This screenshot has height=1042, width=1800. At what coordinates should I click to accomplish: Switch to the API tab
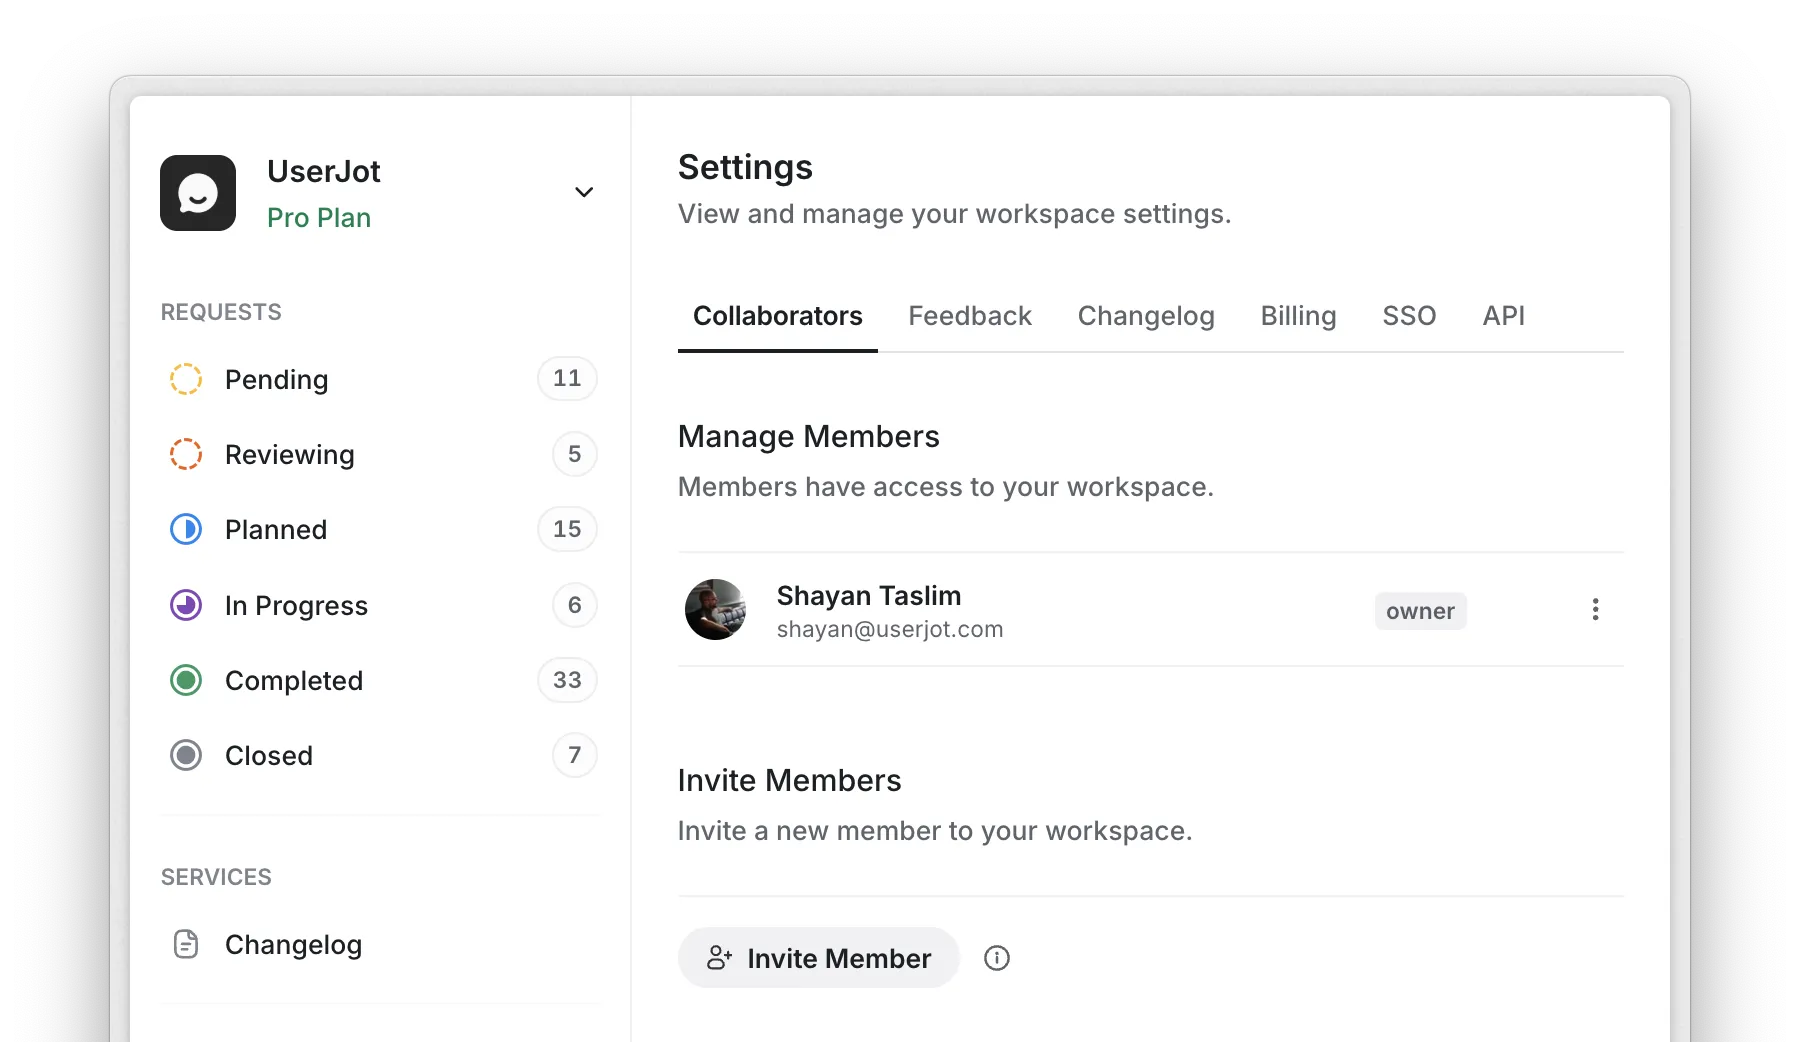coord(1503,316)
